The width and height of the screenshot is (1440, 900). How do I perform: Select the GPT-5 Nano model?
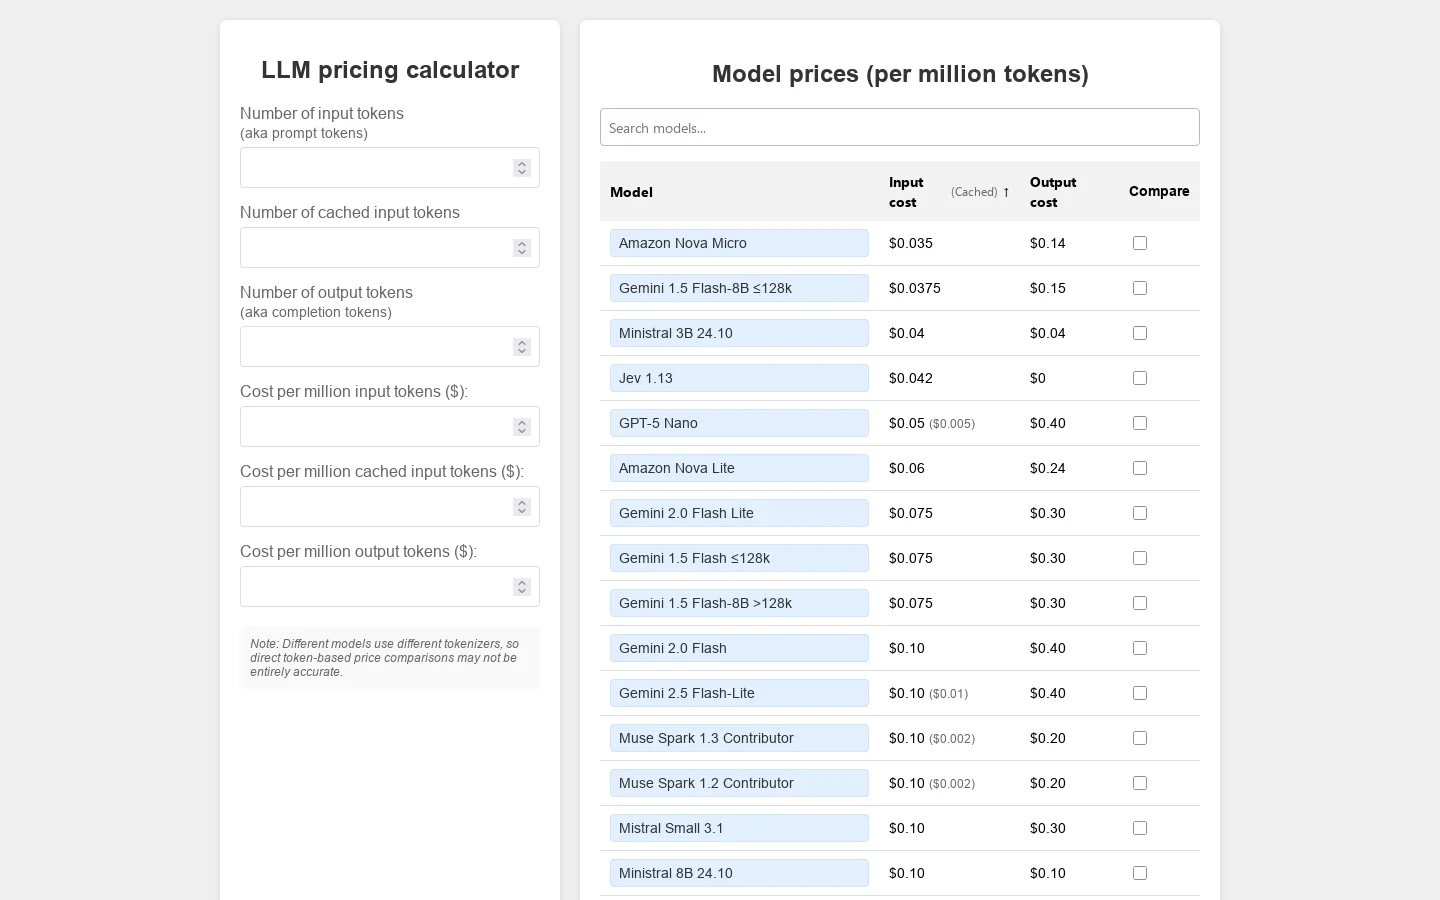[x=739, y=423]
